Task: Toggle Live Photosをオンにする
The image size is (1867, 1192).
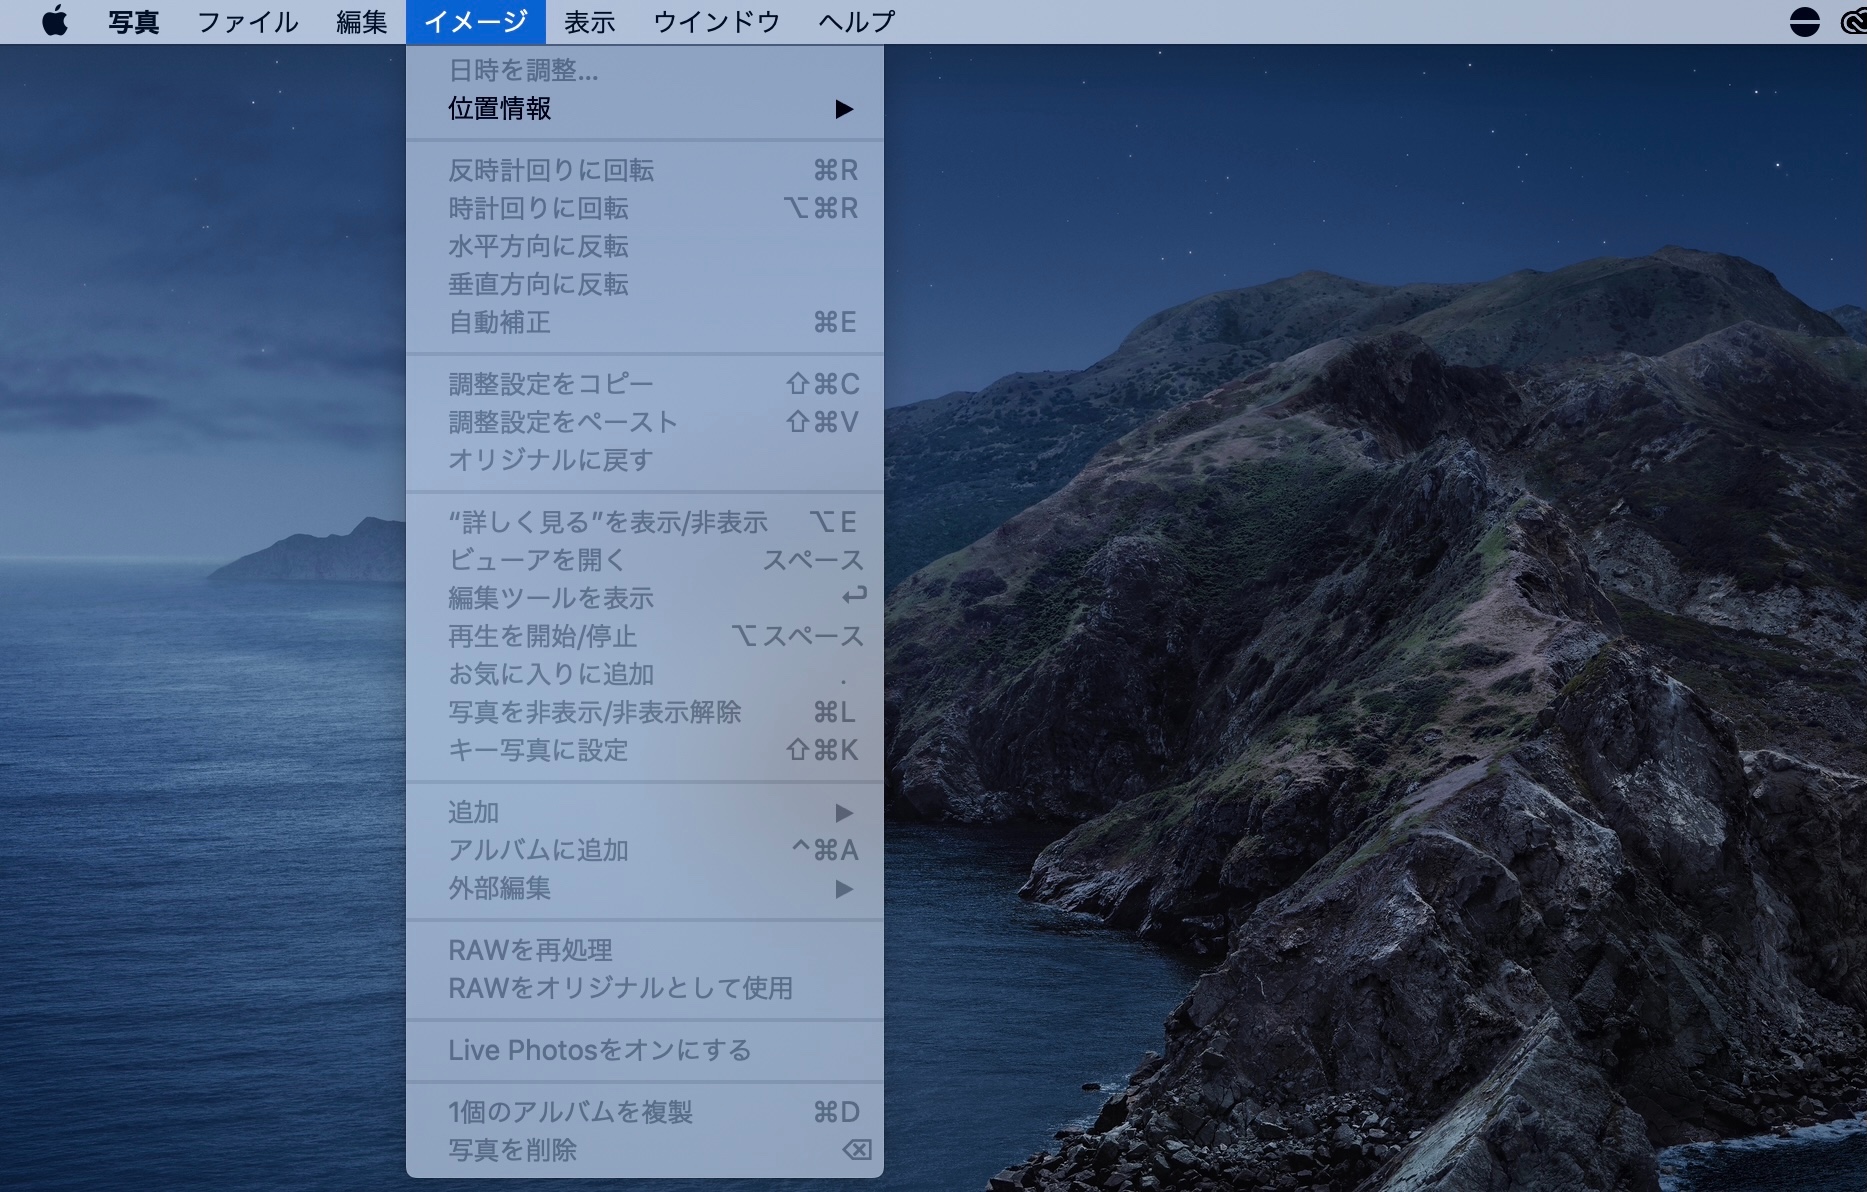Action: pos(599,1050)
